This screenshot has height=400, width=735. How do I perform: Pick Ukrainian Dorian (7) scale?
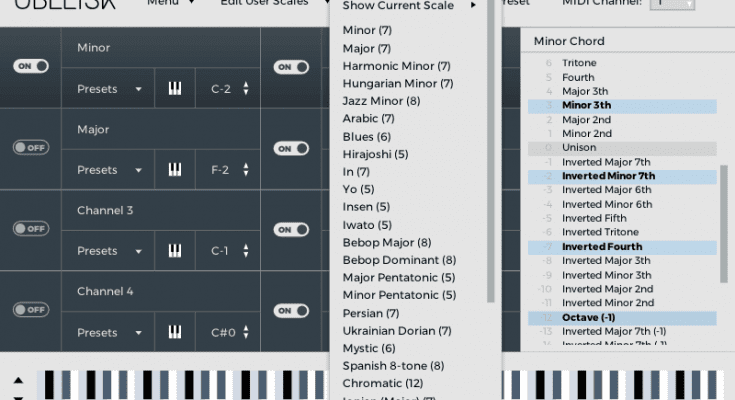[x=396, y=330]
